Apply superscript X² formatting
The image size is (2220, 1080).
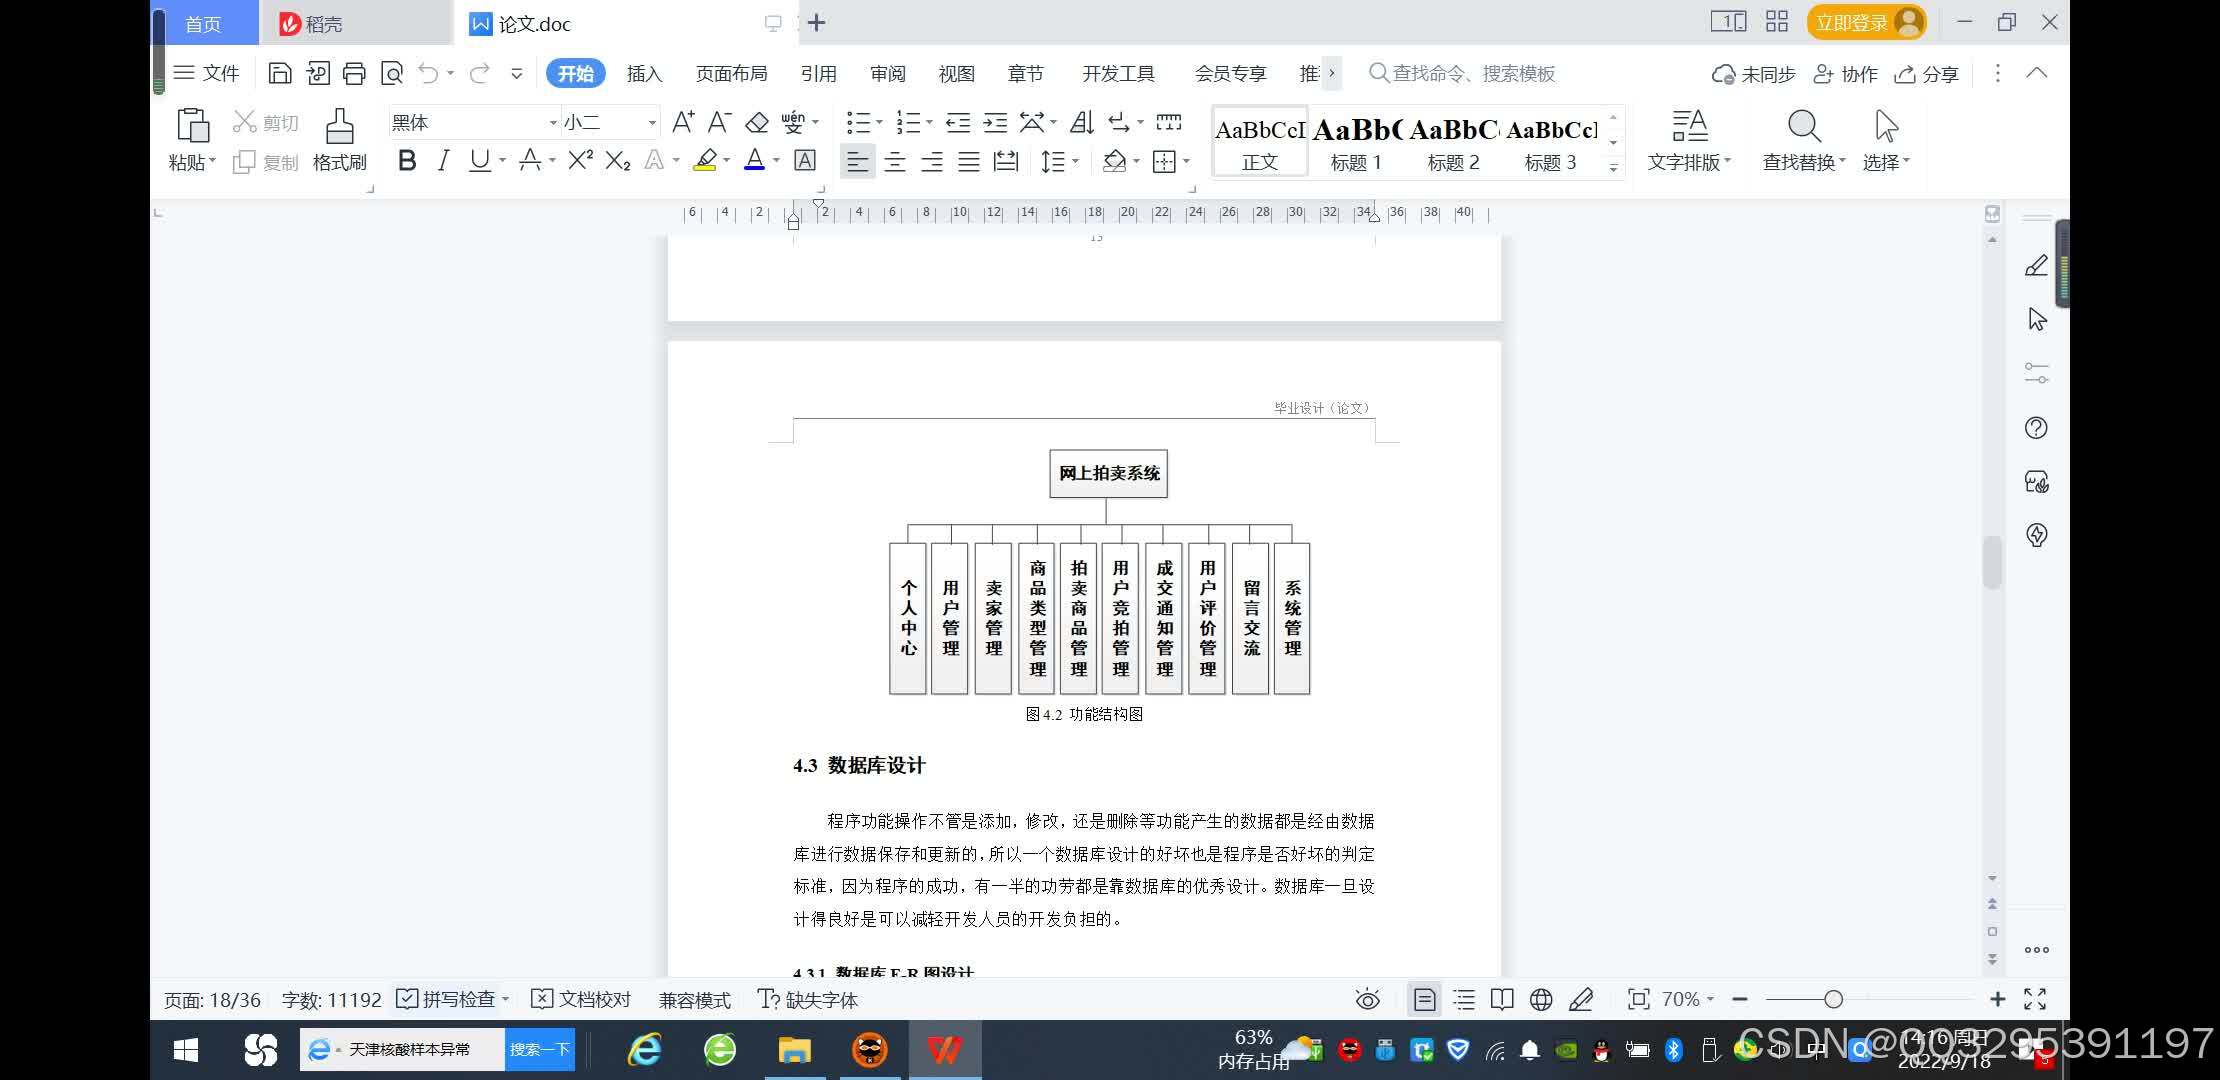tap(580, 160)
